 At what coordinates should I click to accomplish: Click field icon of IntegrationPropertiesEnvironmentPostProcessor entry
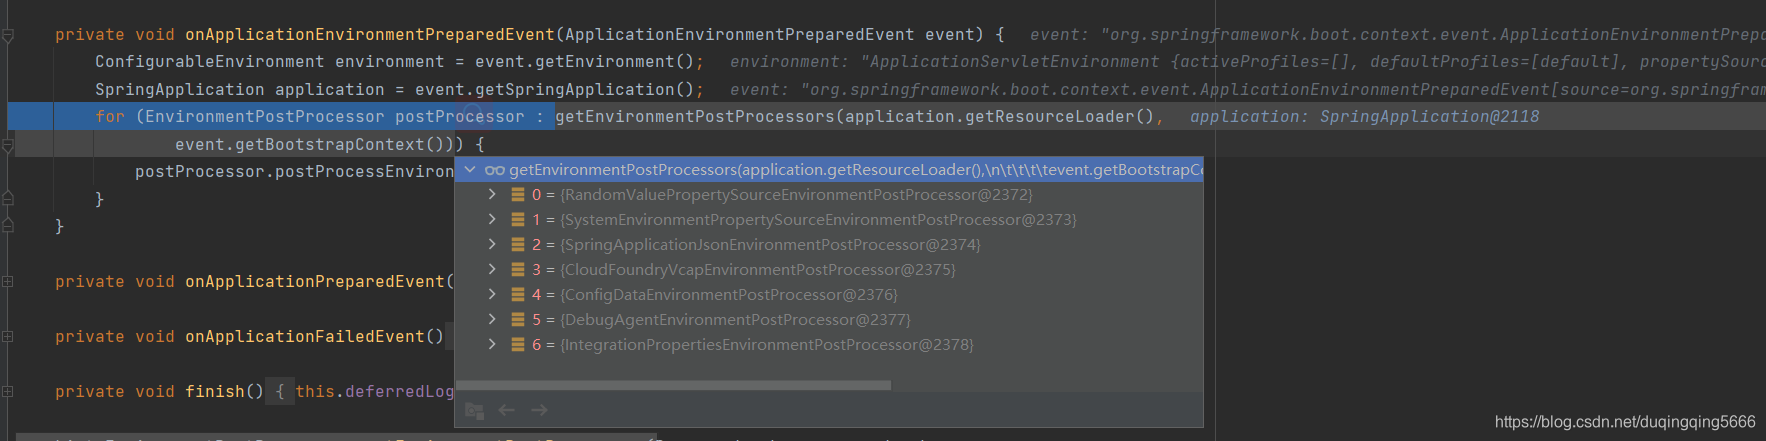pyautogui.click(x=518, y=344)
